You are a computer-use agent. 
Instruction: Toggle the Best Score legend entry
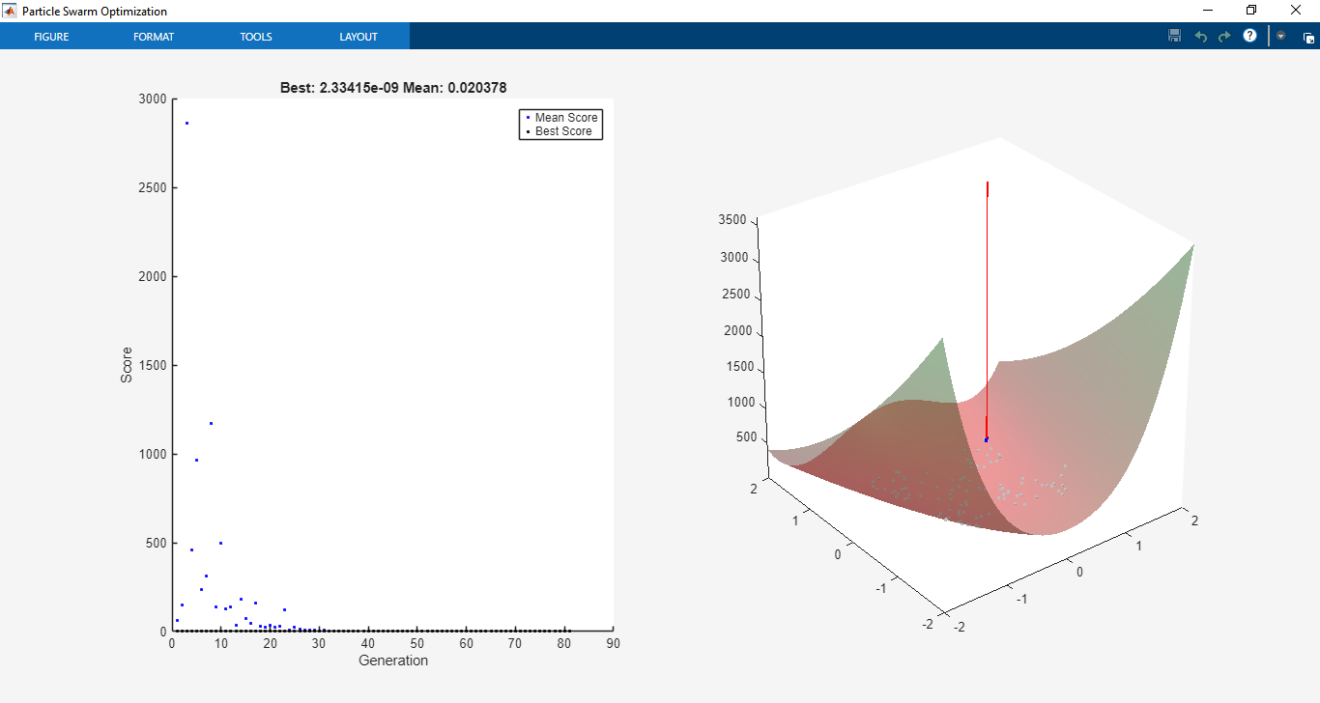point(565,130)
